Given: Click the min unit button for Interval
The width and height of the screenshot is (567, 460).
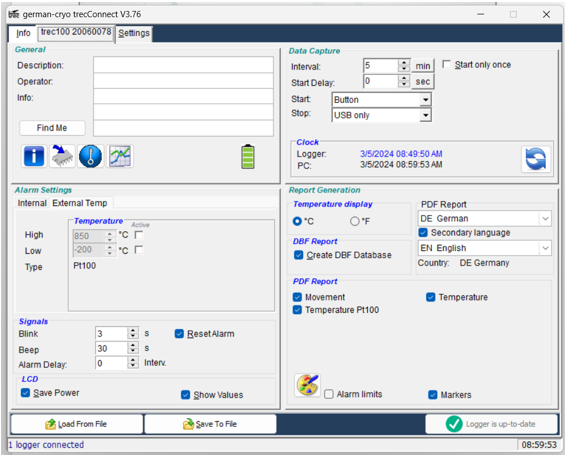Looking at the screenshot, I should click(423, 66).
